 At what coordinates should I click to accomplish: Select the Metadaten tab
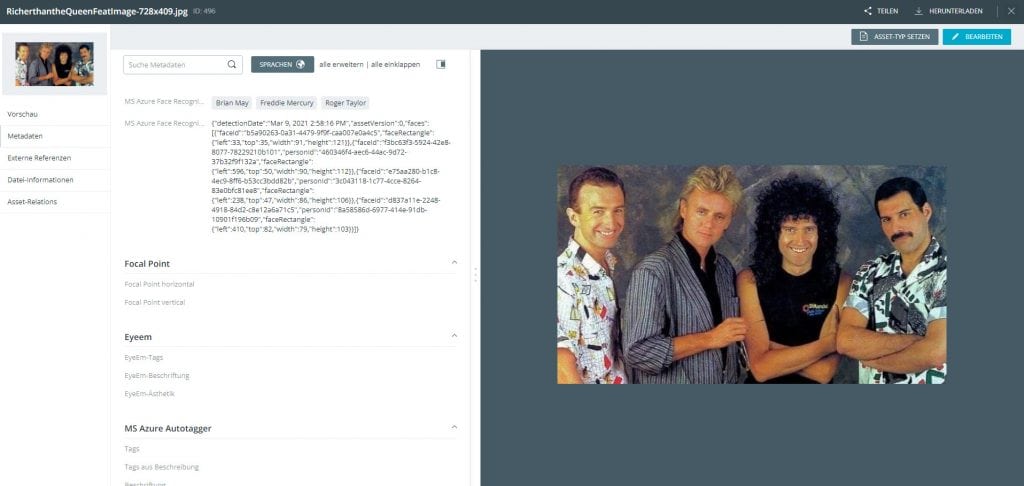coord(25,136)
